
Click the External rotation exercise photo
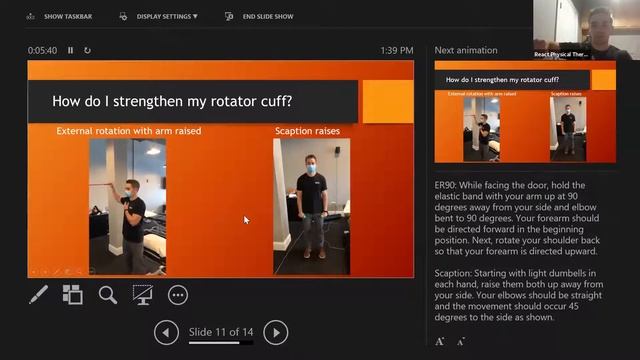click(128, 207)
